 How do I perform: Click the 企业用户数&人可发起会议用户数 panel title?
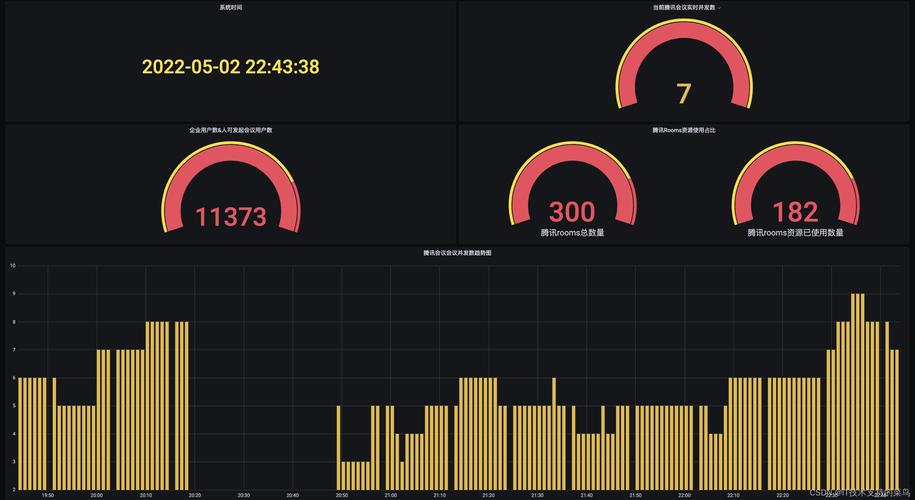(x=230, y=130)
